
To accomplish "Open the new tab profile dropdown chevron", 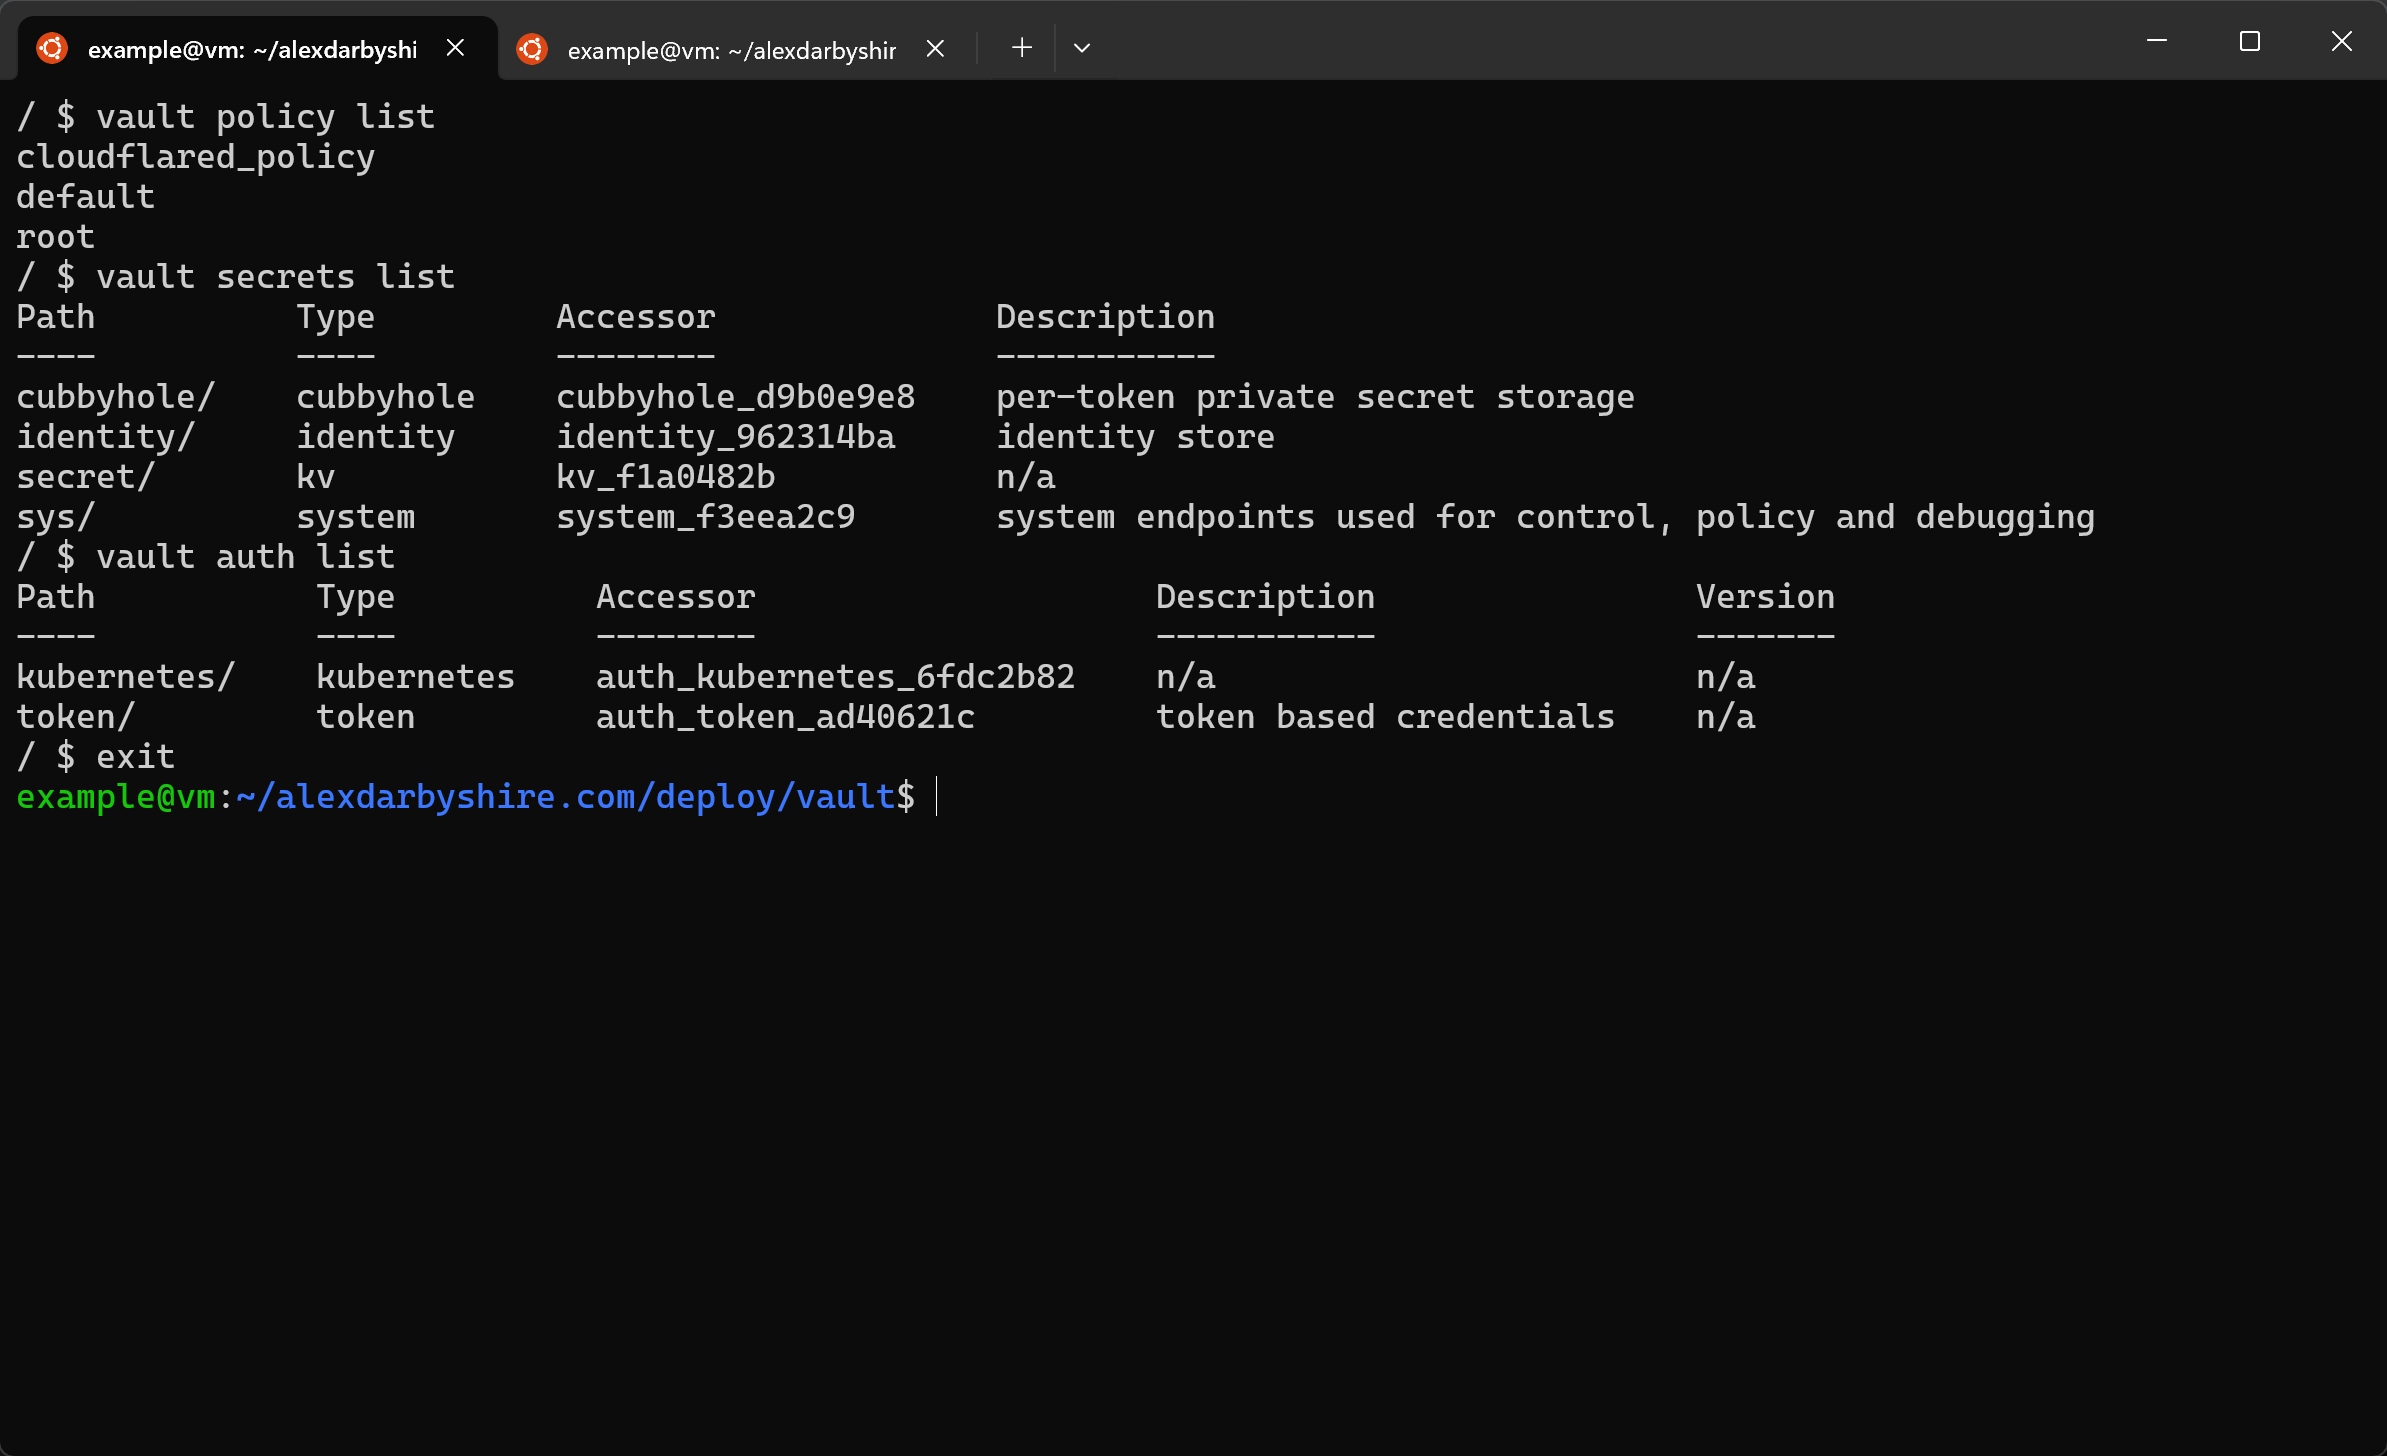I will [1082, 47].
